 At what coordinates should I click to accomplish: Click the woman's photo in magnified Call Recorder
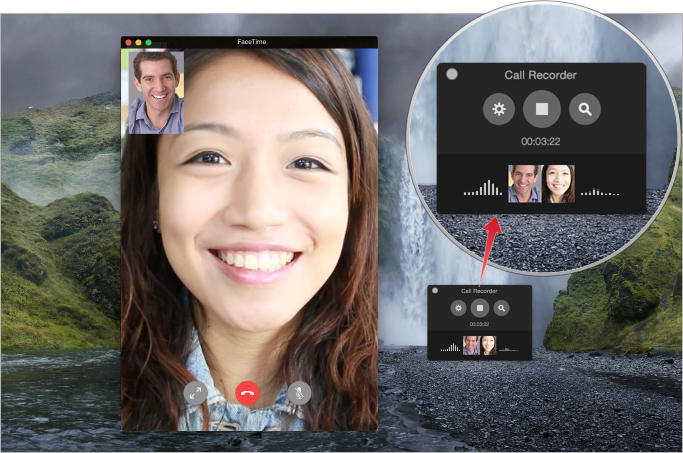[559, 184]
